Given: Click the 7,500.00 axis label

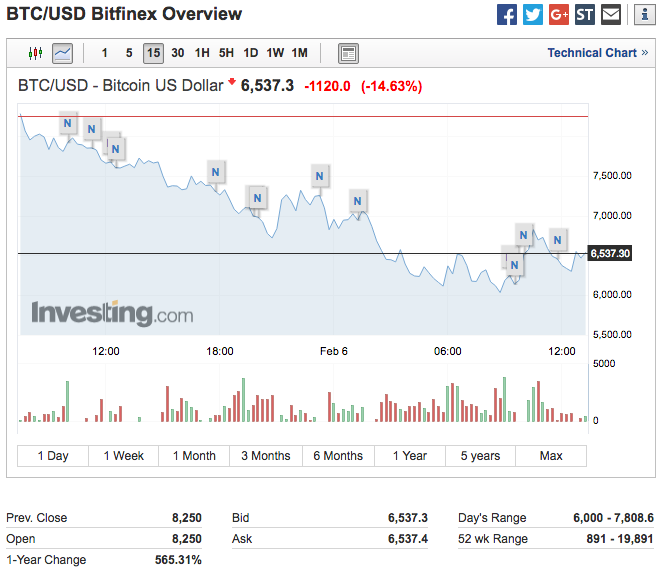Looking at the screenshot, I should point(612,175).
